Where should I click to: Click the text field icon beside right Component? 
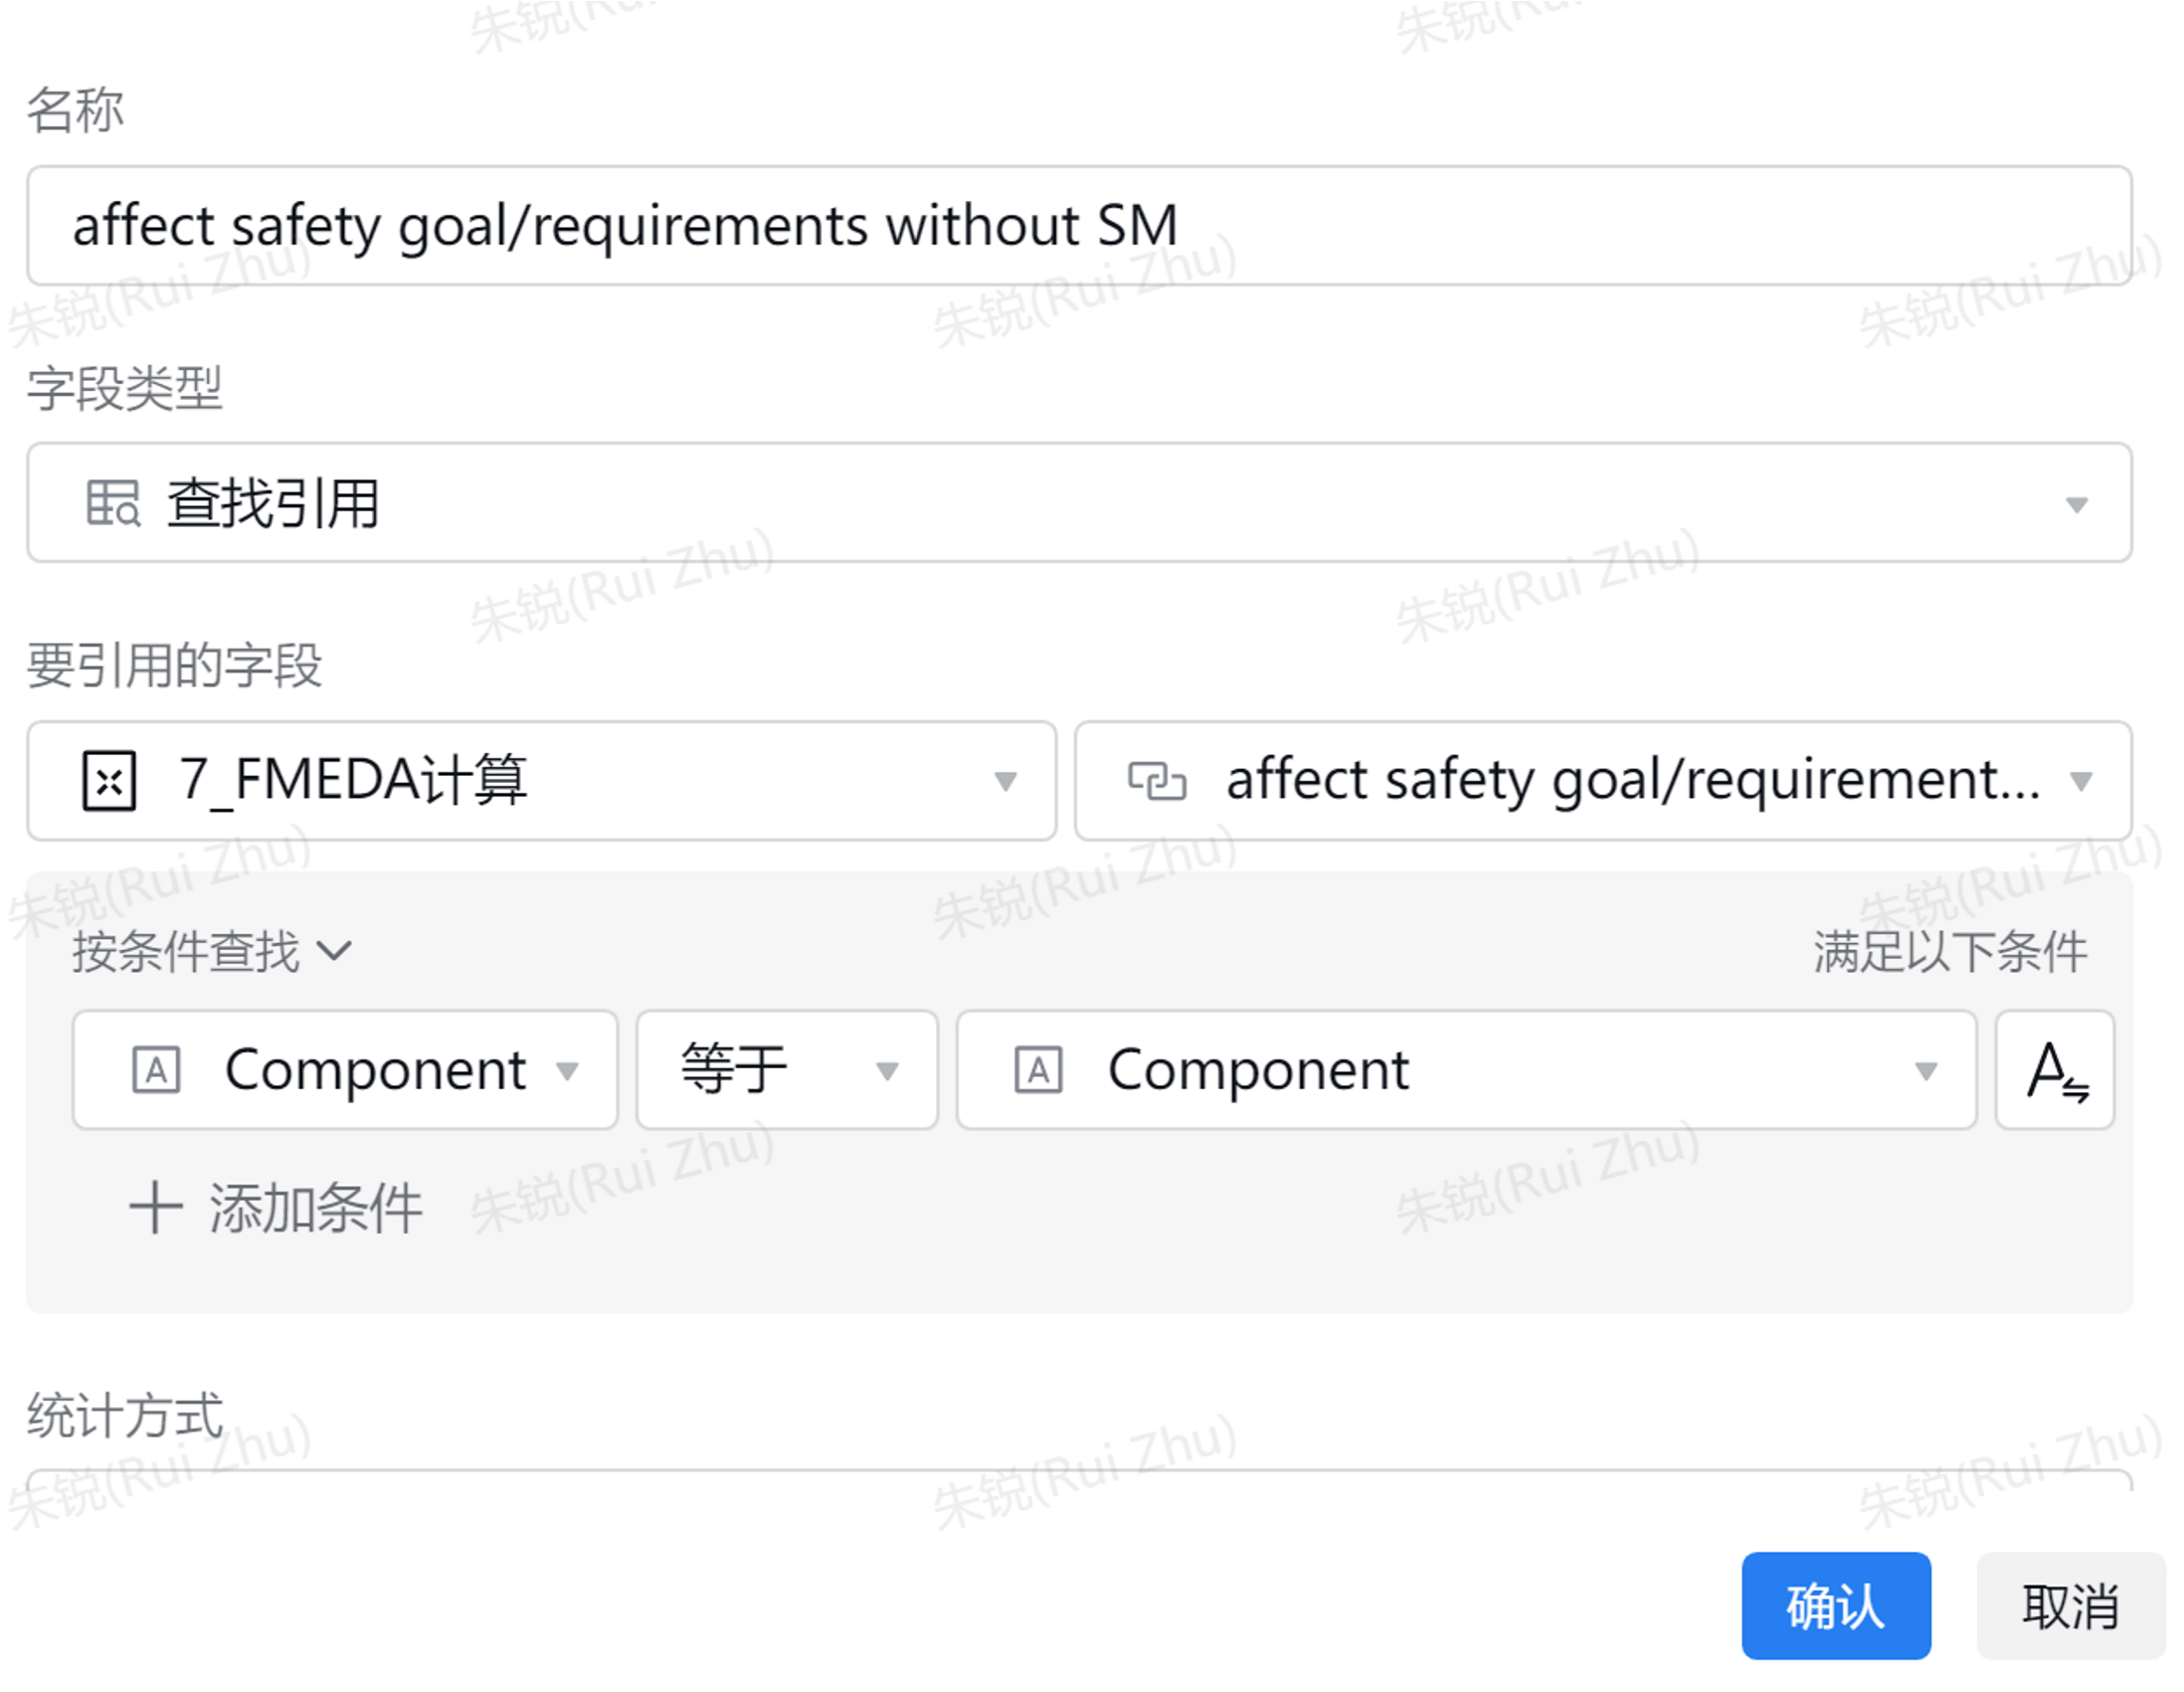click(x=1039, y=1069)
